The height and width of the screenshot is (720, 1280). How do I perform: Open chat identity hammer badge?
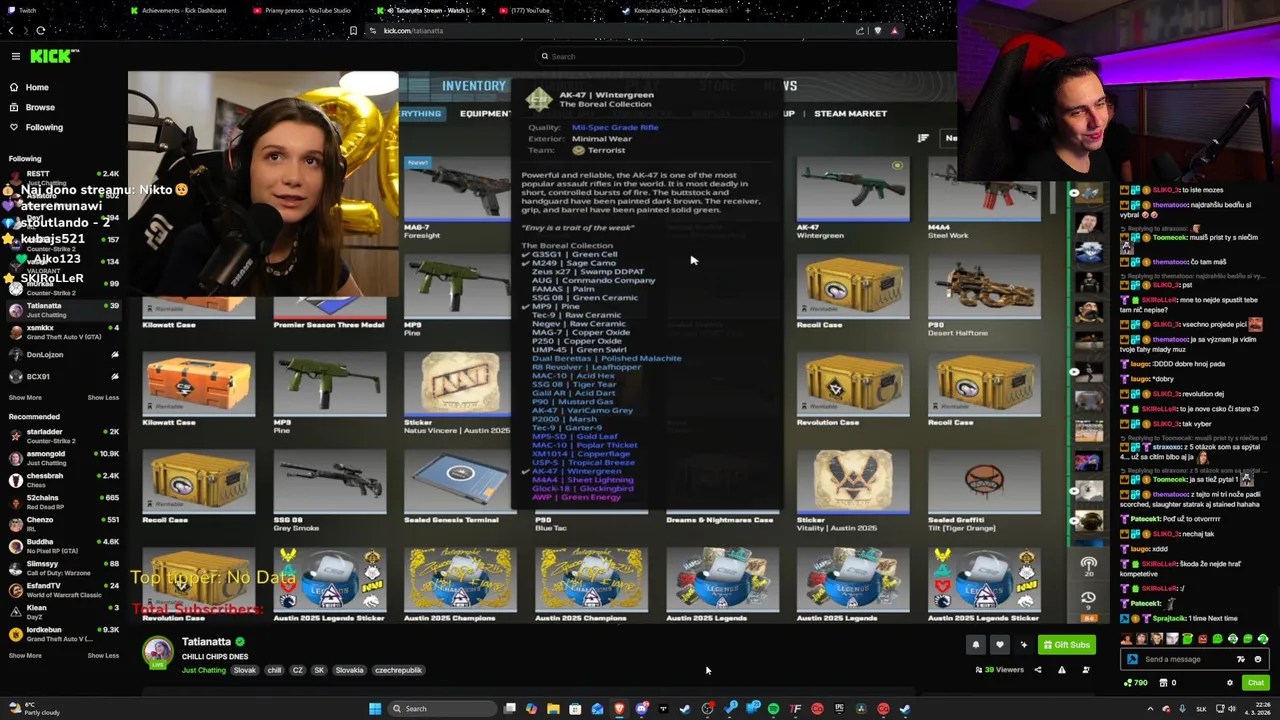pos(1132,659)
